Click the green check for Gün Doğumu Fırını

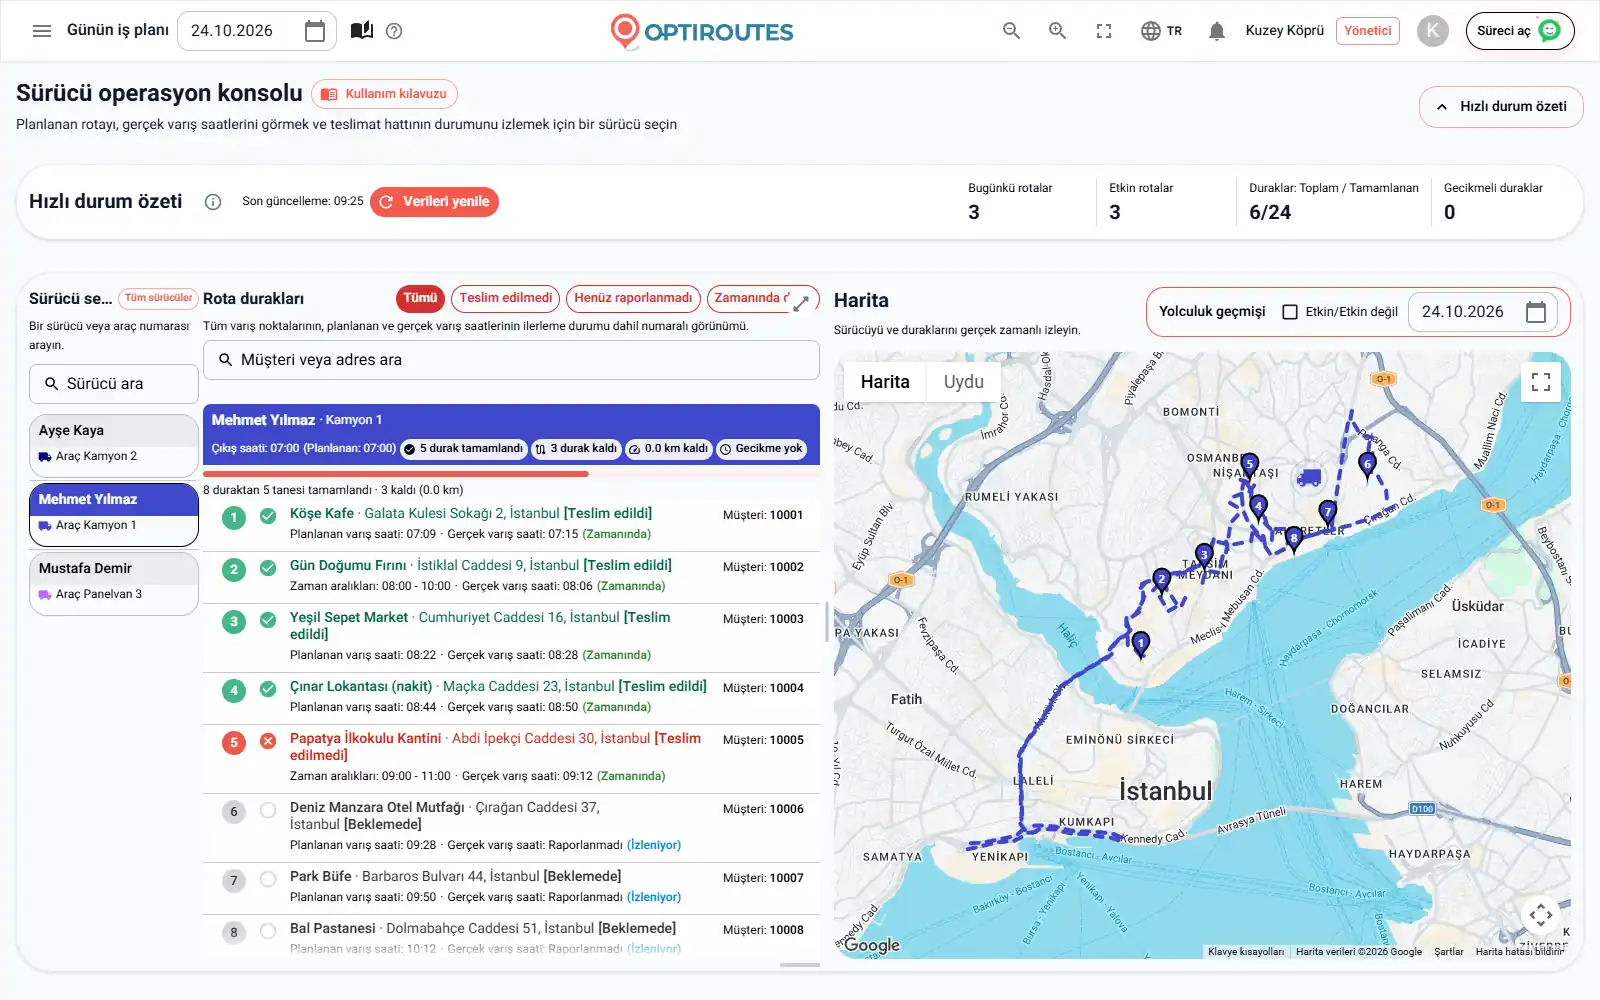[268, 569]
